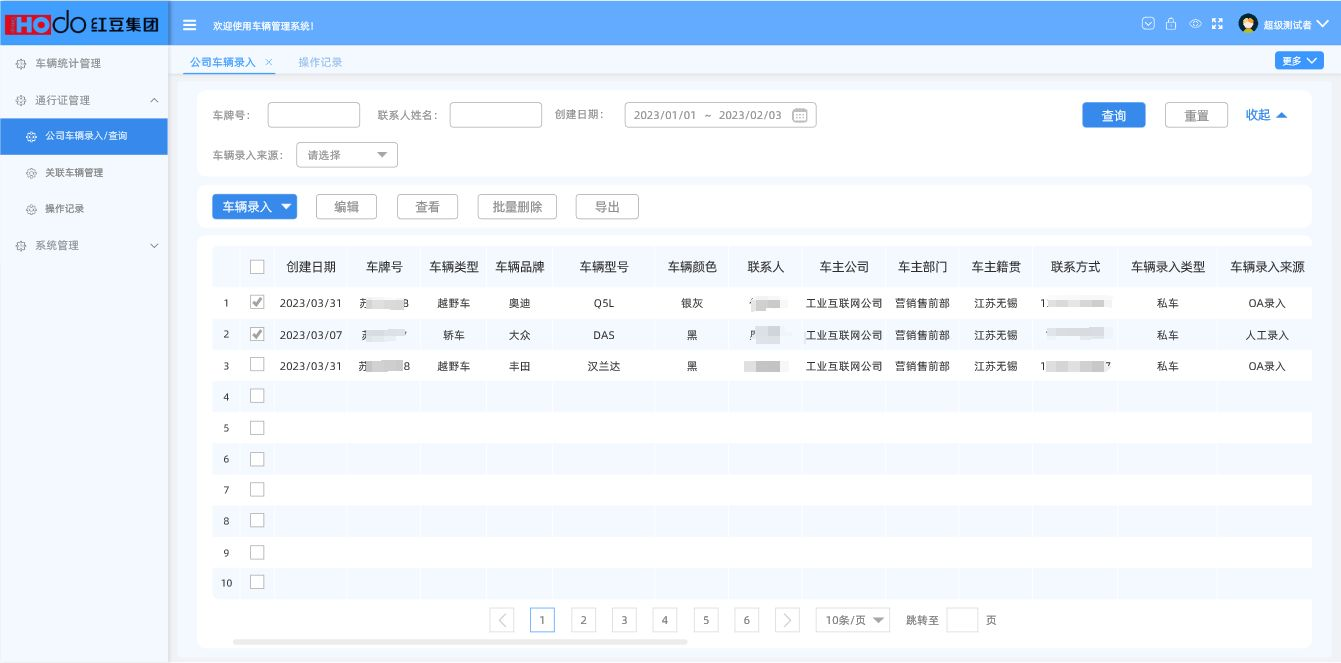
Task: Tick the checkbox in empty row 10
Action: click(x=257, y=582)
